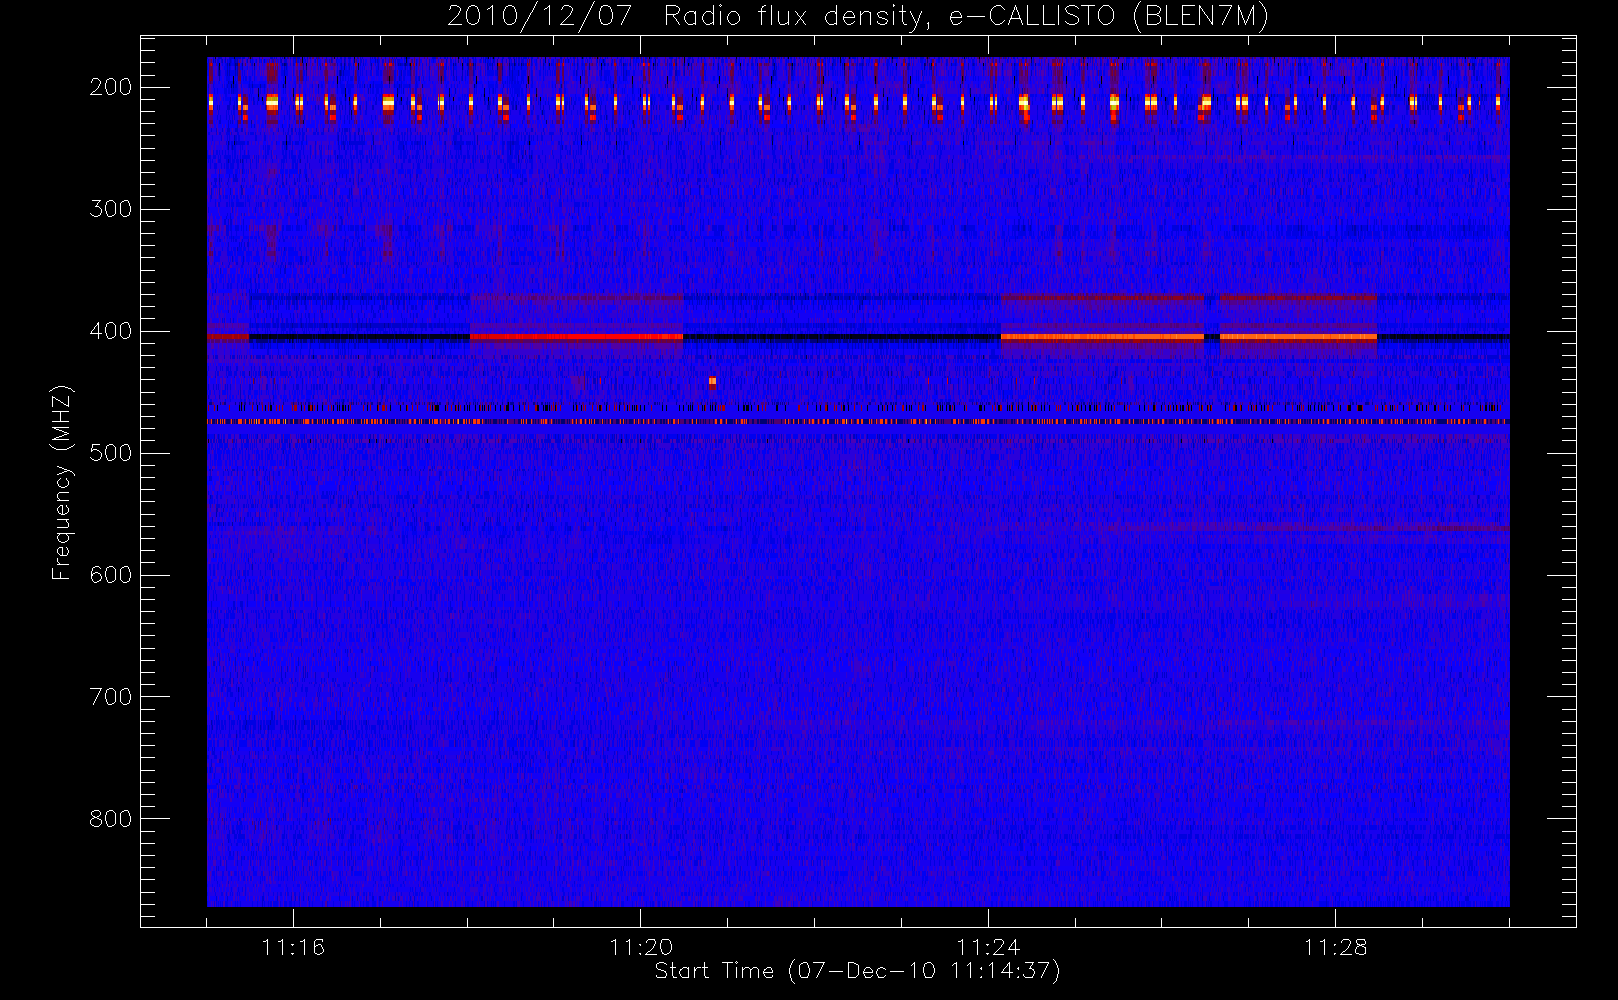Click the 11:16 time tick label

293,947
